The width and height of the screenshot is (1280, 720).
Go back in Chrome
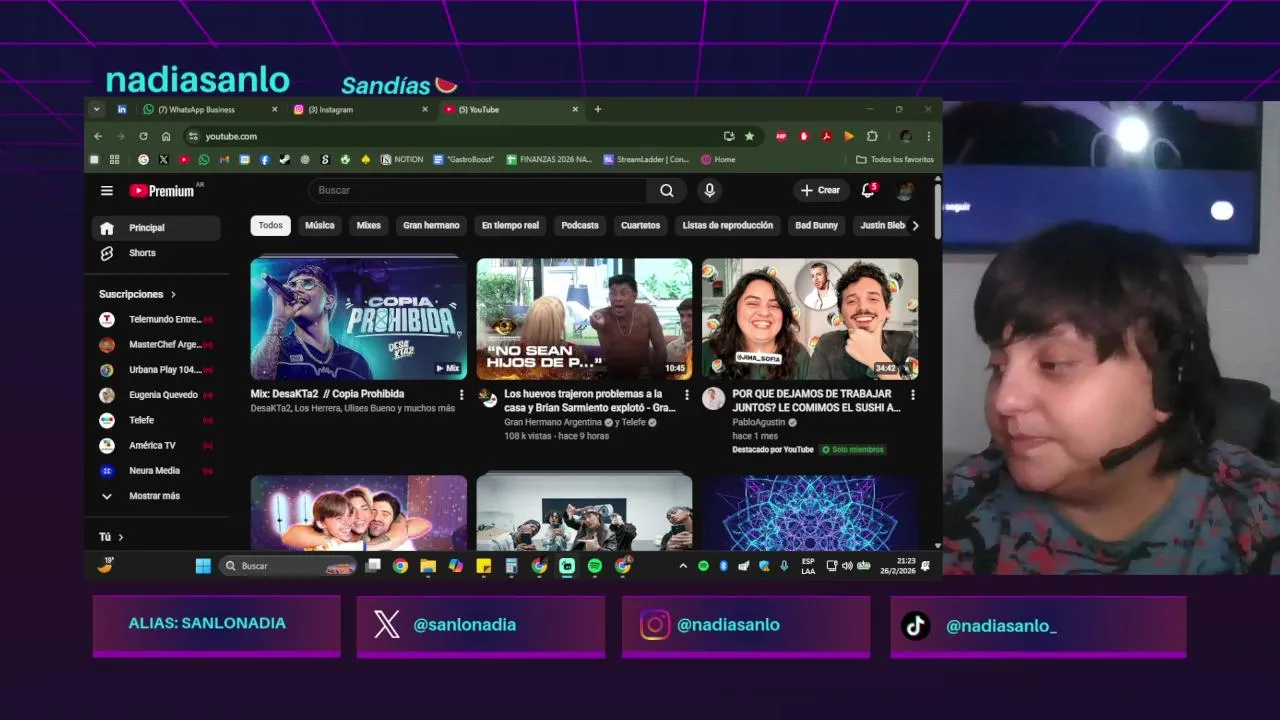(98, 136)
